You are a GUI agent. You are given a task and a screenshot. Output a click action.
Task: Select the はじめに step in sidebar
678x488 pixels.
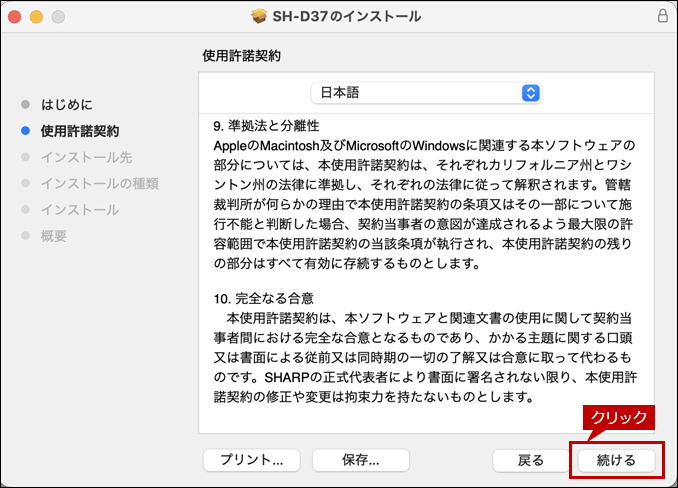(67, 104)
